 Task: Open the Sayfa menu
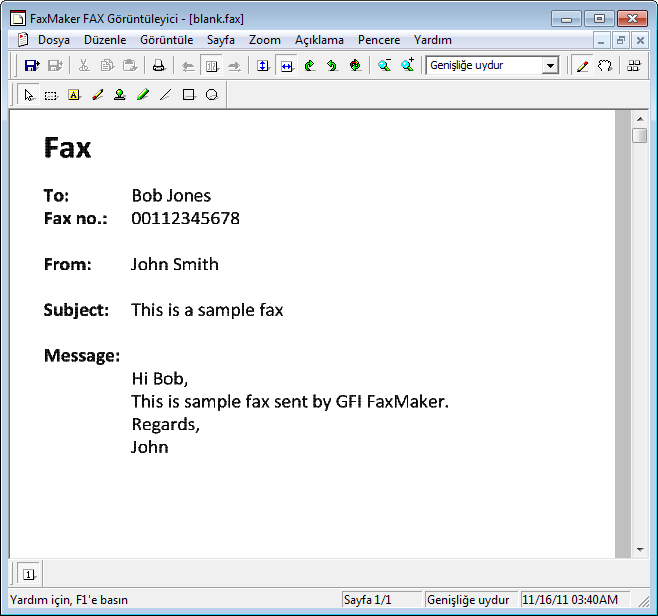[221, 40]
